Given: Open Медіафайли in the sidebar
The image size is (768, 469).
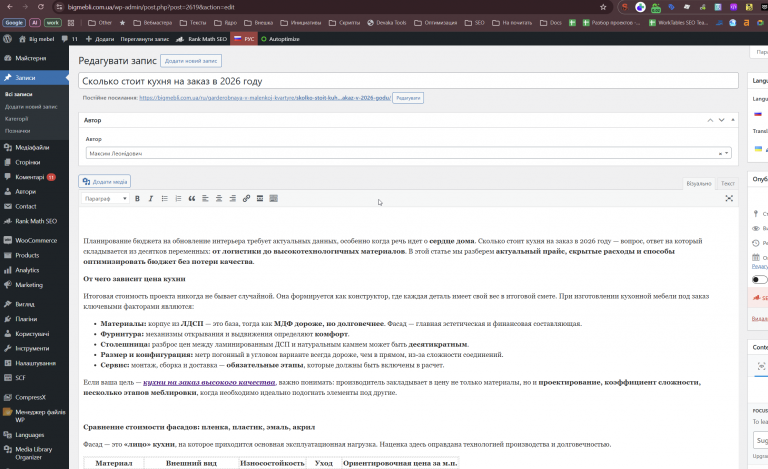Looking at the screenshot, I should [34, 147].
